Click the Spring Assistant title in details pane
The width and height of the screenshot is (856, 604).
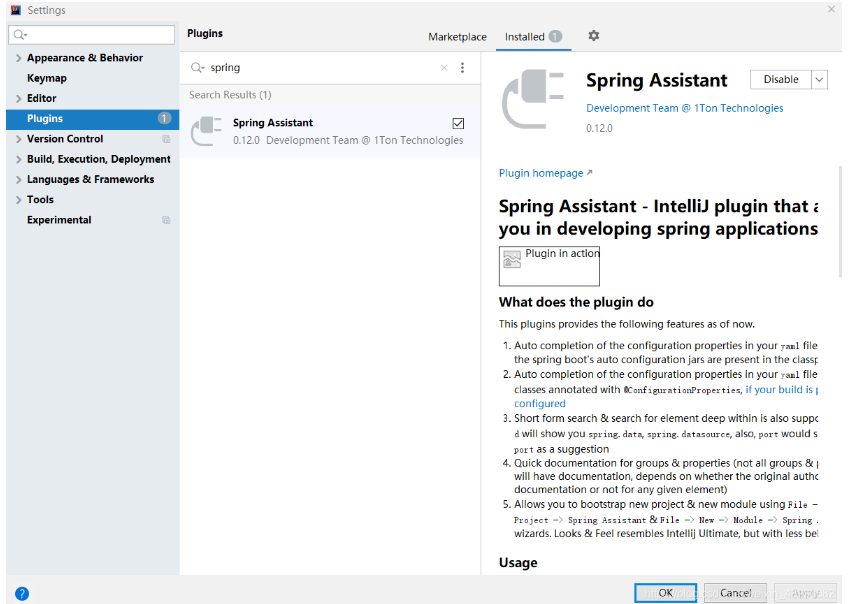pos(656,81)
